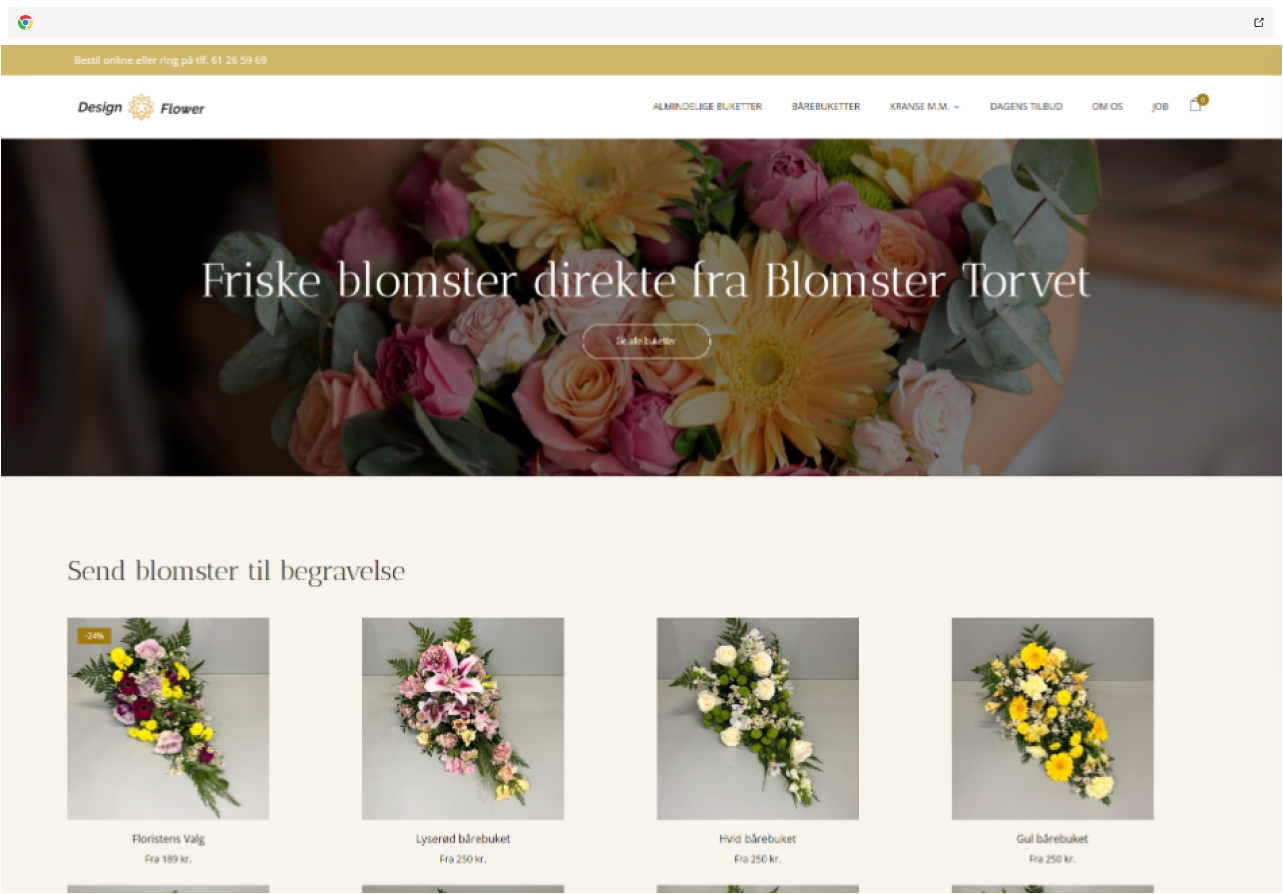Click the -24% discount badge

coord(94,635)
